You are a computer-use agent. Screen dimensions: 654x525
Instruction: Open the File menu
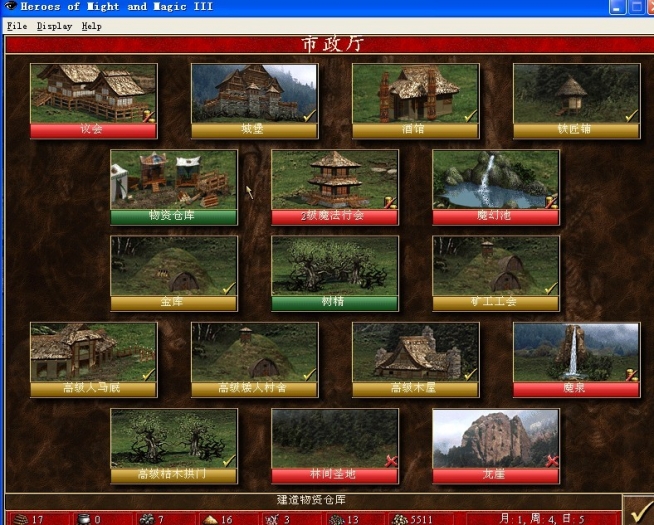17,26
